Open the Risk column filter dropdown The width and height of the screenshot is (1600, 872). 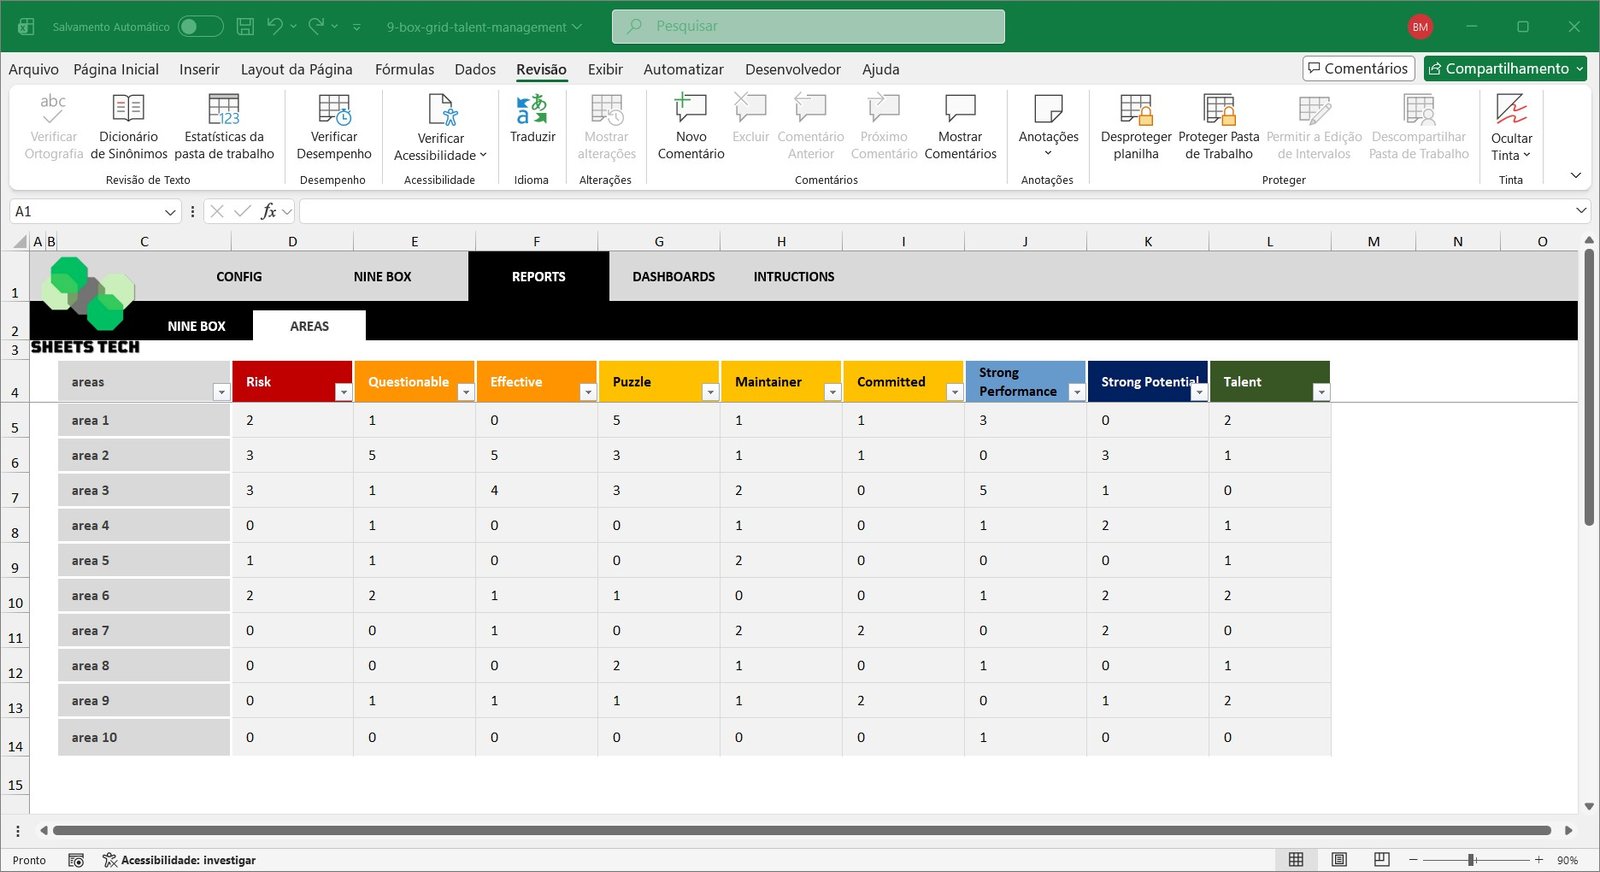343,392
